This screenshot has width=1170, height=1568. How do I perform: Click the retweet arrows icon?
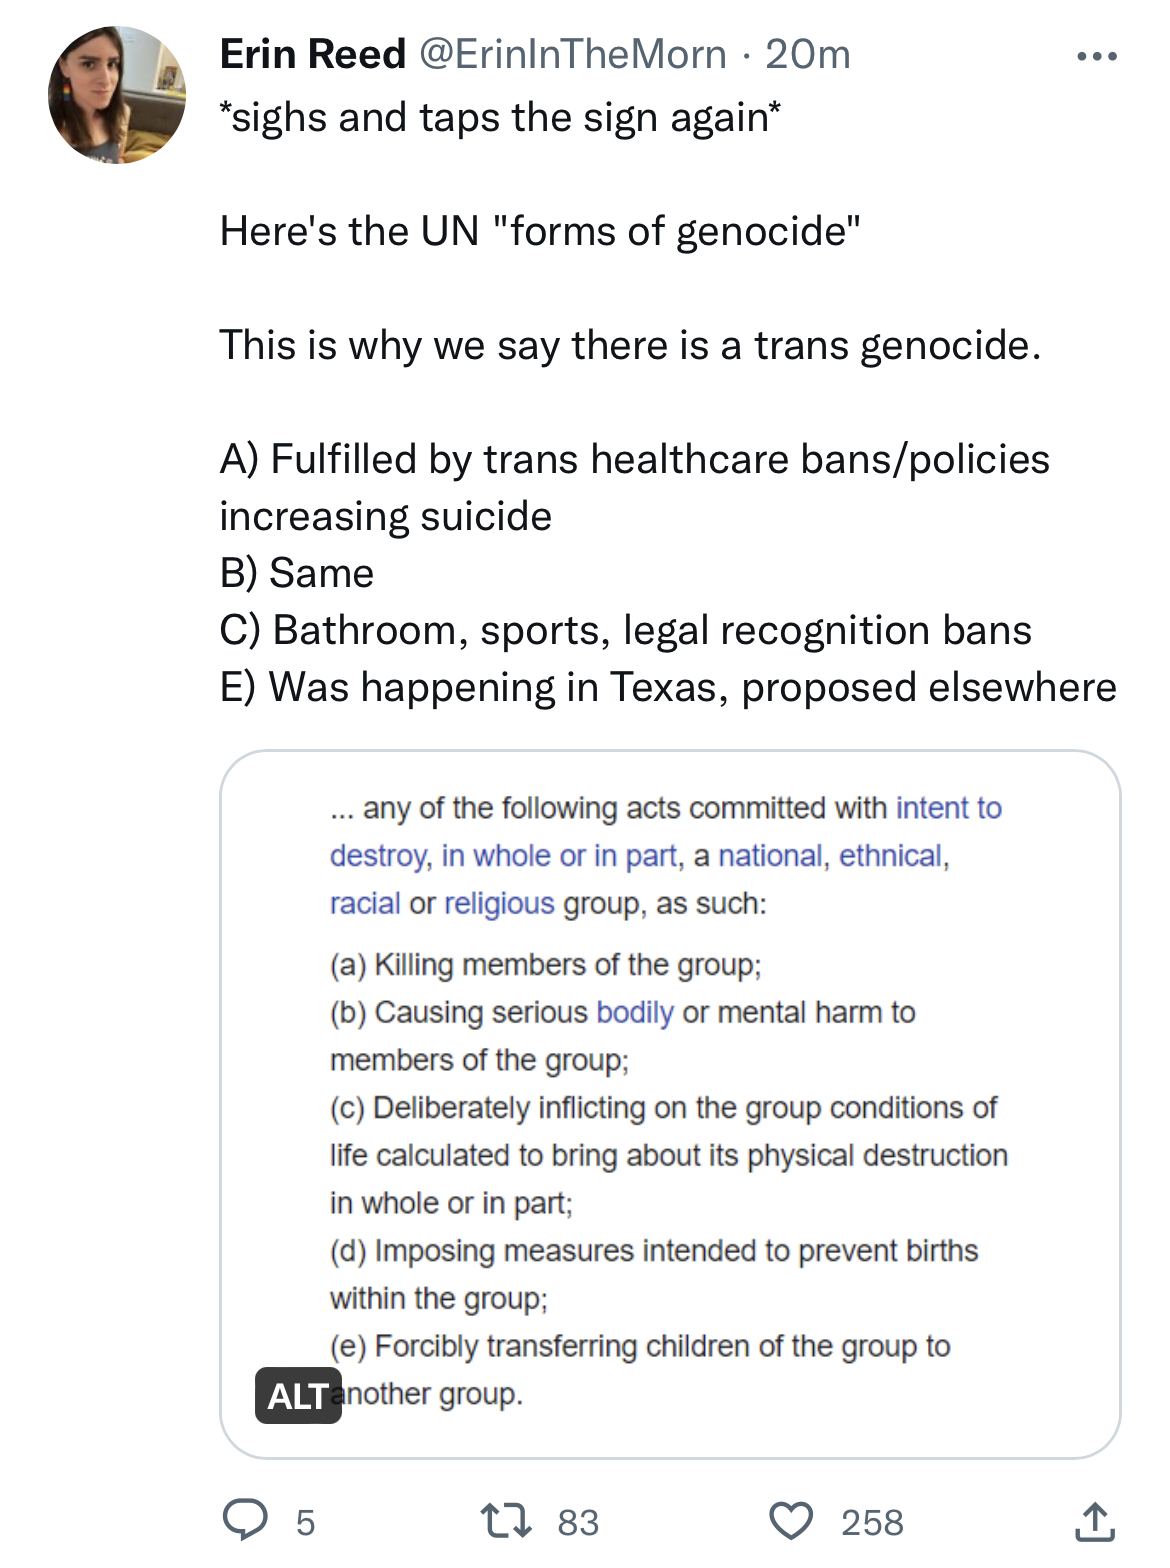pos(507,1521)
